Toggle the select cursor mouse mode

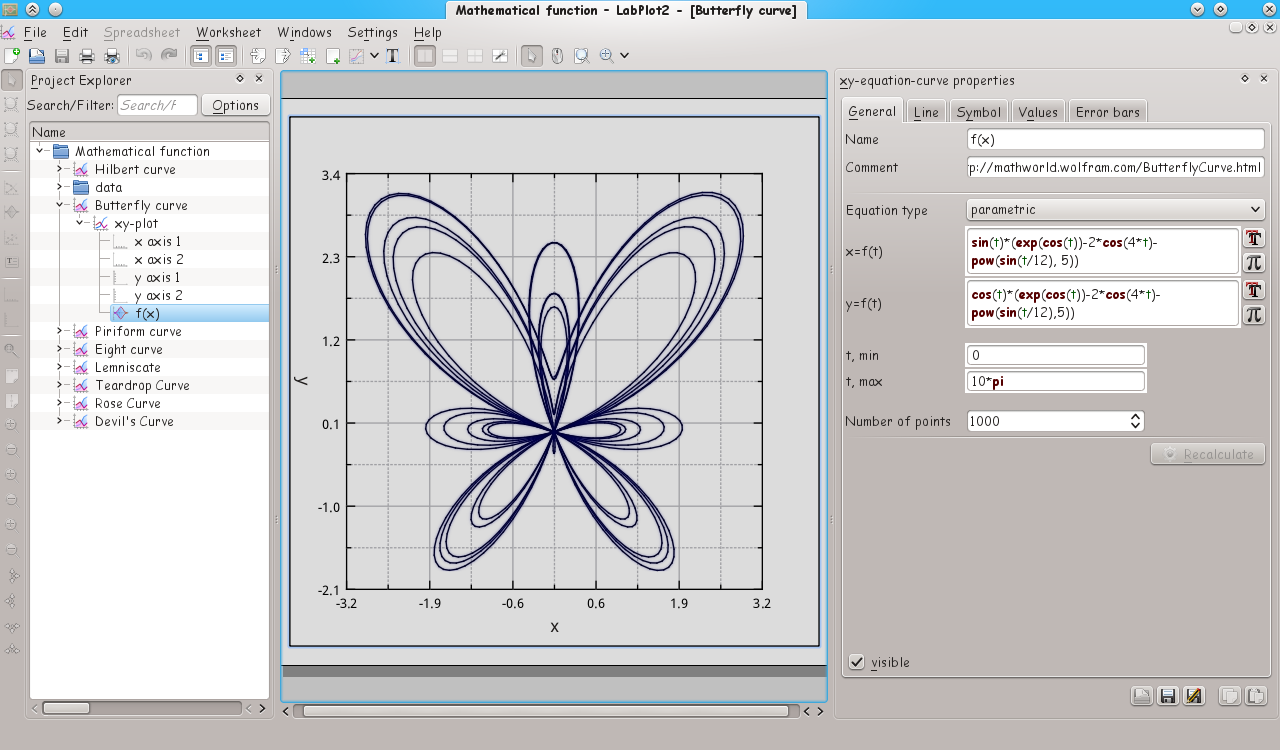coord(532,56)
